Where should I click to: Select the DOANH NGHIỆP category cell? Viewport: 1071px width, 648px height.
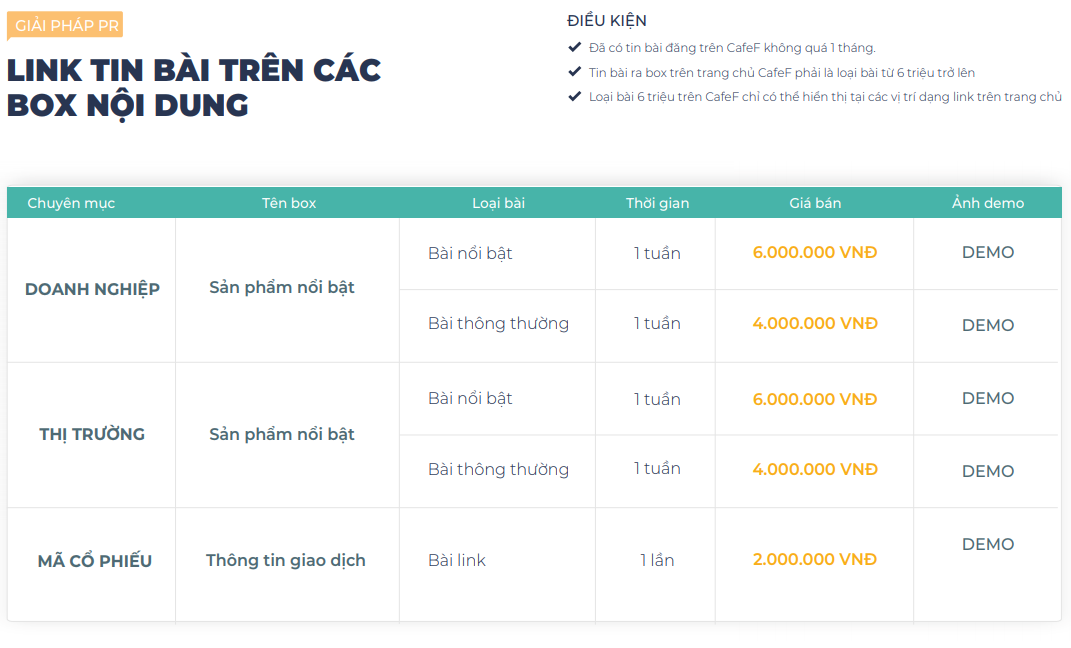pyautogui.click(x=92, y=290)
